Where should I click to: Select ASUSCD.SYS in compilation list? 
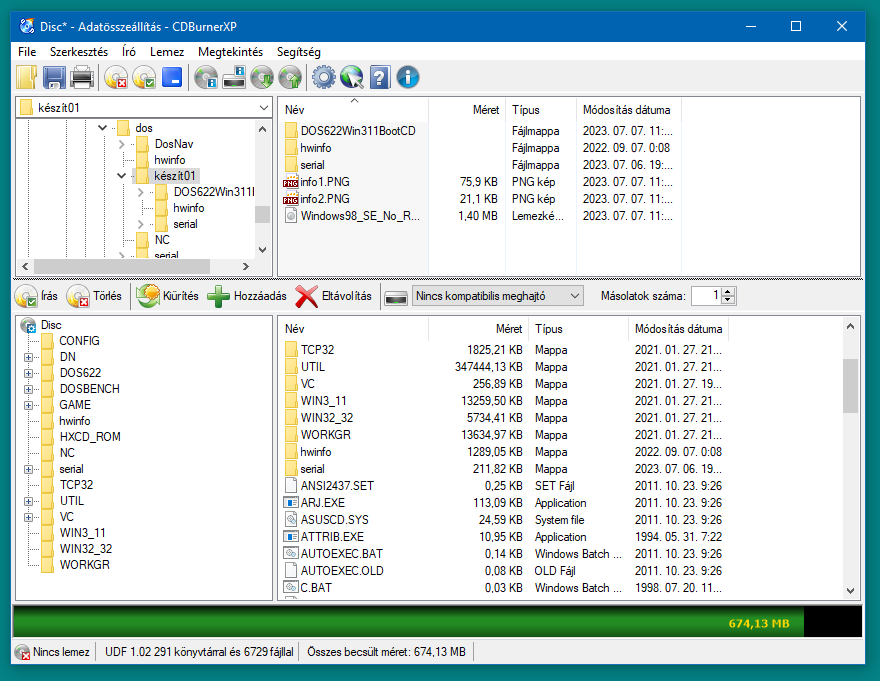334,520
